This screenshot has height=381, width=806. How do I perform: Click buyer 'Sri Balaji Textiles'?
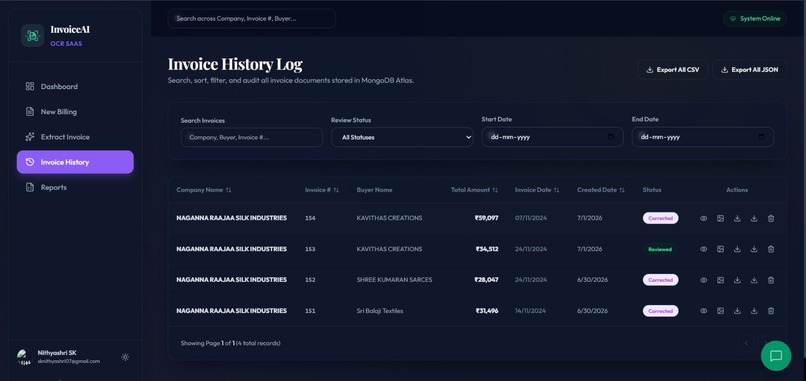click(x=380, y=311)
